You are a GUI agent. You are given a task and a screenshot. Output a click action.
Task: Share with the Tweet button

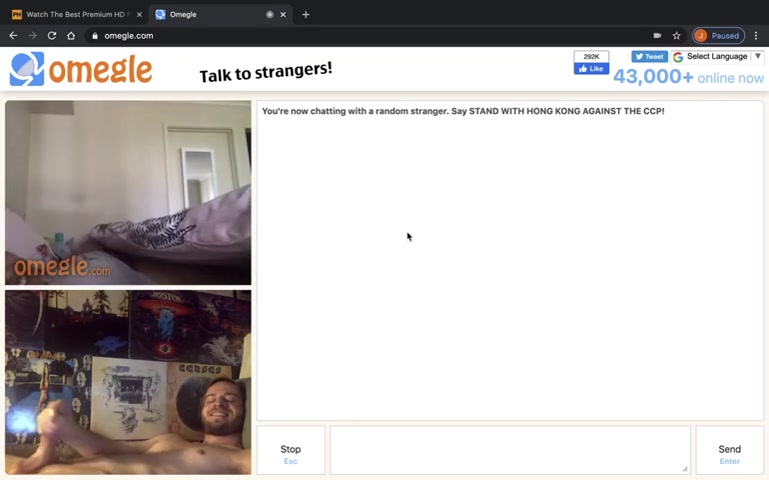649,57
